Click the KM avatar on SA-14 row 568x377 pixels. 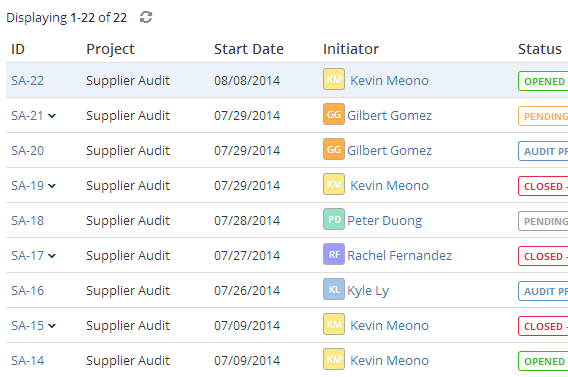coord(334,359)
